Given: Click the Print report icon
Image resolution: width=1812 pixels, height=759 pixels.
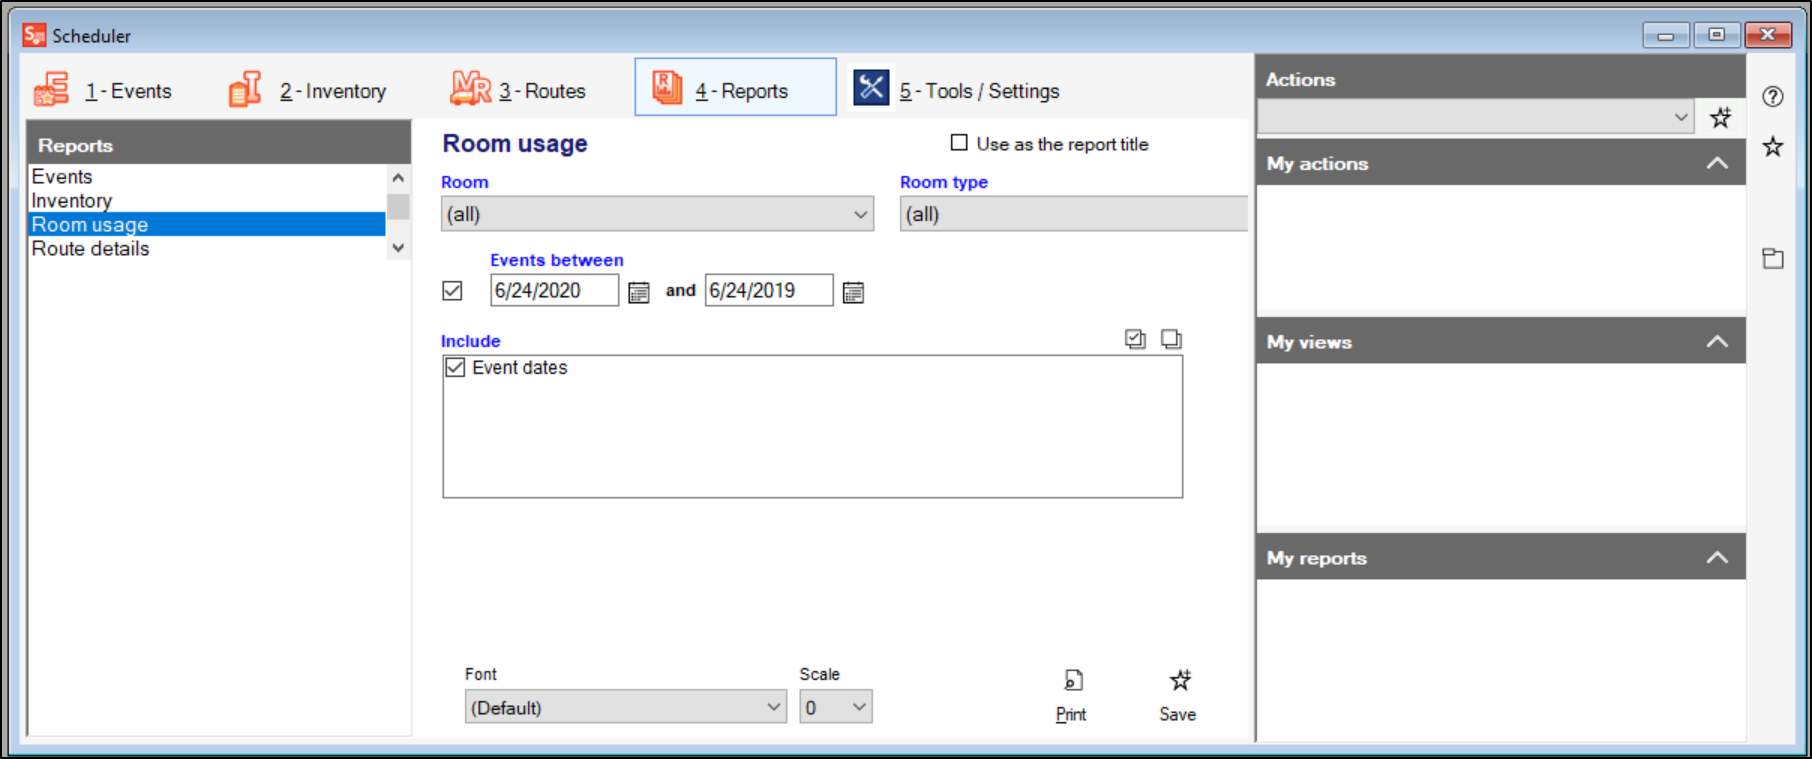Looking at the screenshot, I should click(x=1072, y=681).
